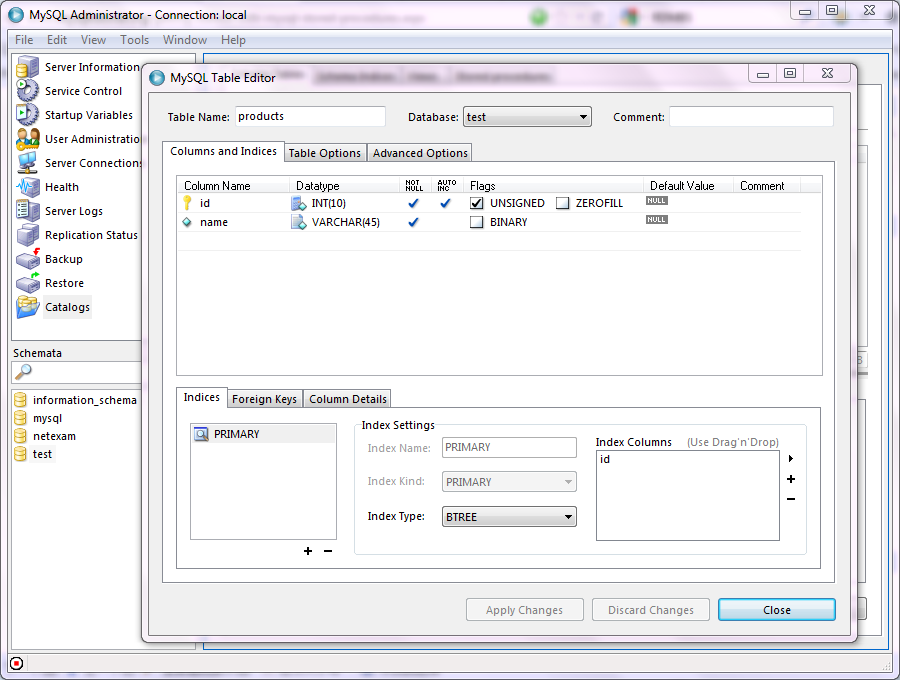The image size is (900, 680).
Task: Select test schema database icon
Action: pyautogui.click(x=20, y=454)
